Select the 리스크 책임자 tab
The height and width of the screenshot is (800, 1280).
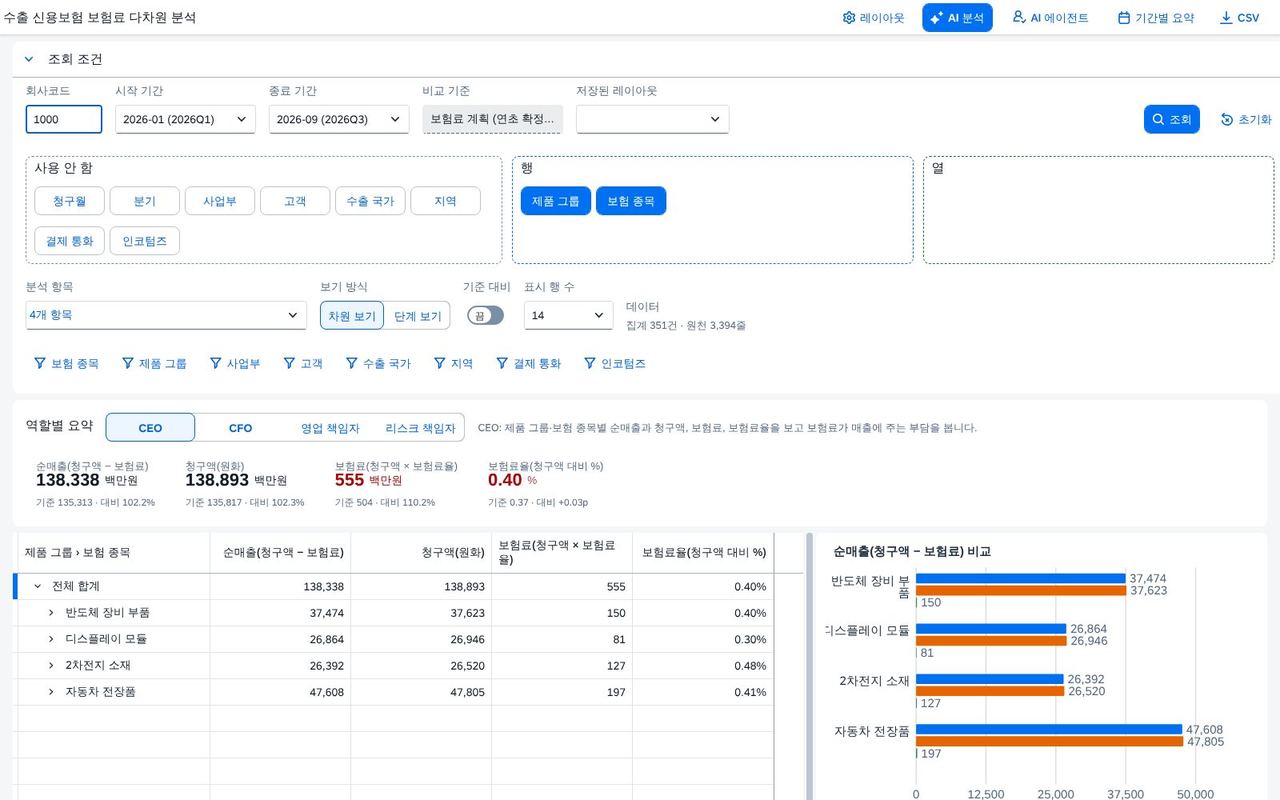(420, 428)
